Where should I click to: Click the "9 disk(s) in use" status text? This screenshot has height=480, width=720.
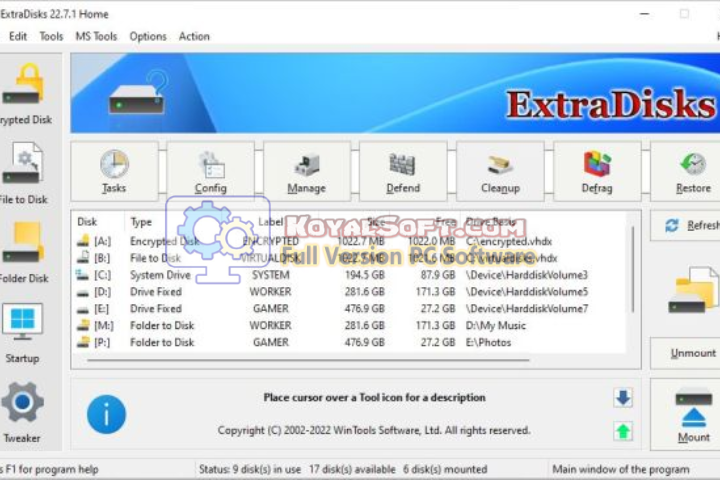[267, 469]
